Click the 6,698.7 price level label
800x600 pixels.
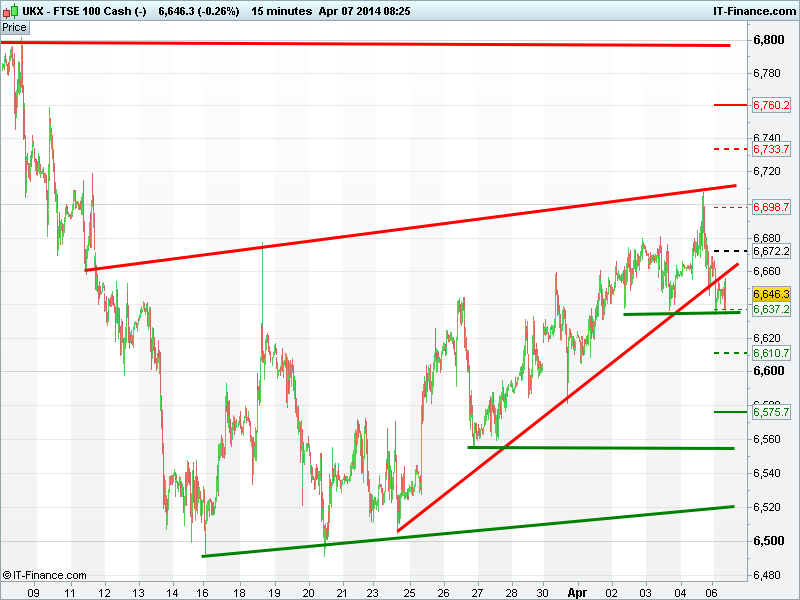pyautogui.click(x=771, y=207)
